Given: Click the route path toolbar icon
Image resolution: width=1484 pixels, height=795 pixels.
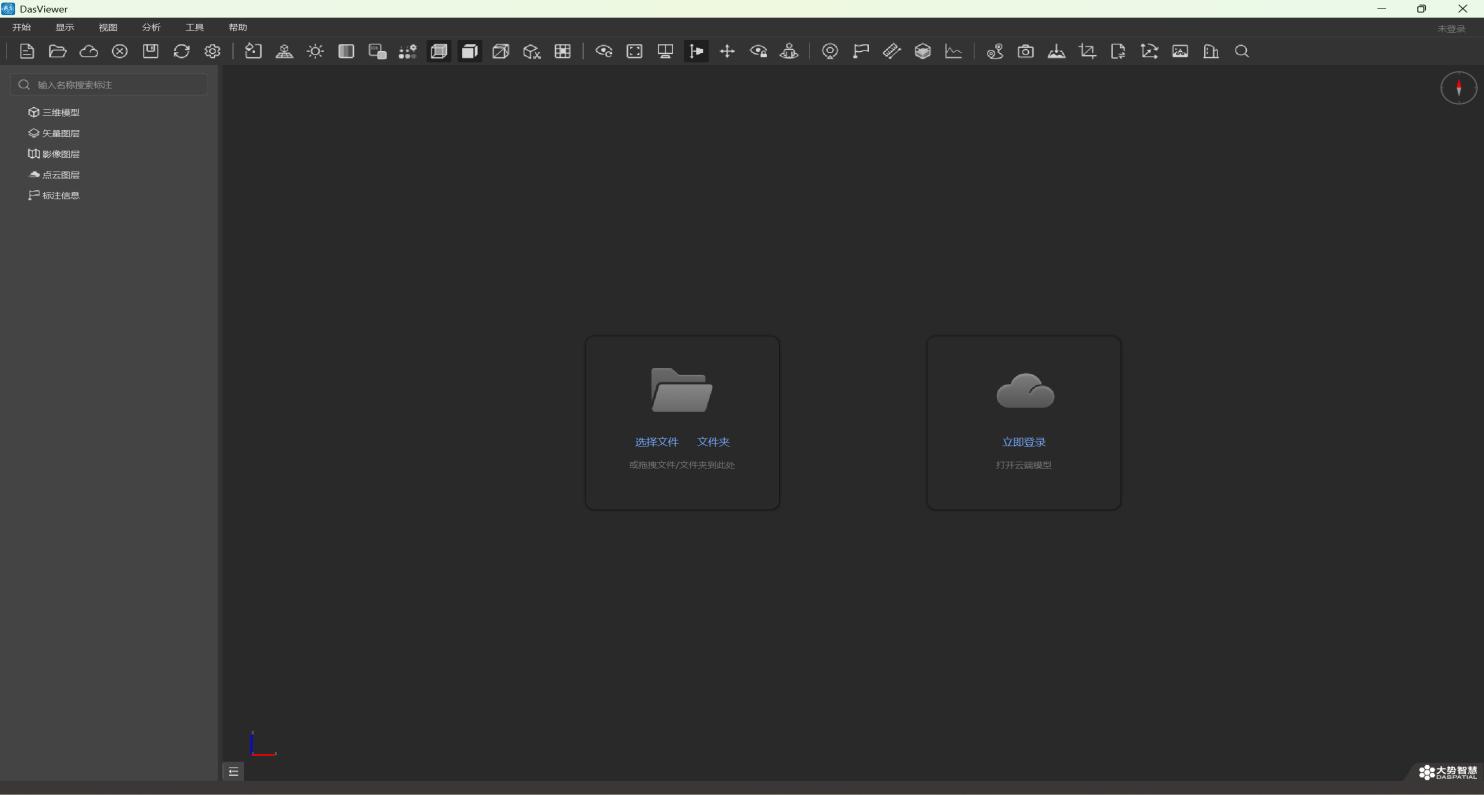Looking at the screenshot, I should pyautogui.click(x=995, y=51).
